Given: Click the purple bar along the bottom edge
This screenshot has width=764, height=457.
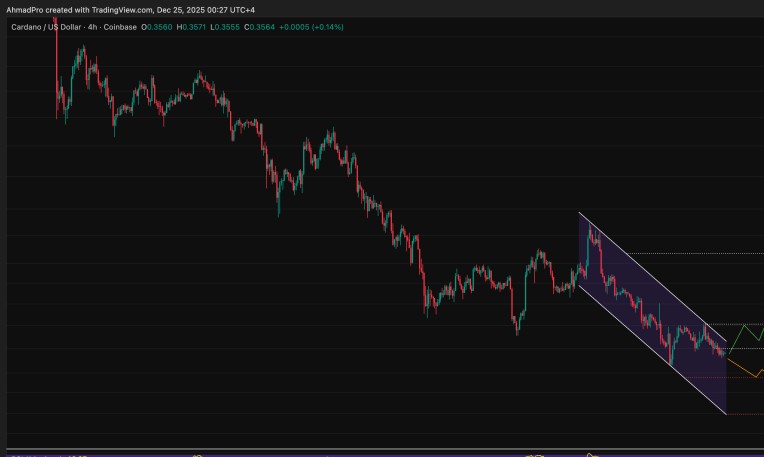Looking at the screenshot, I should click(380, 454).
